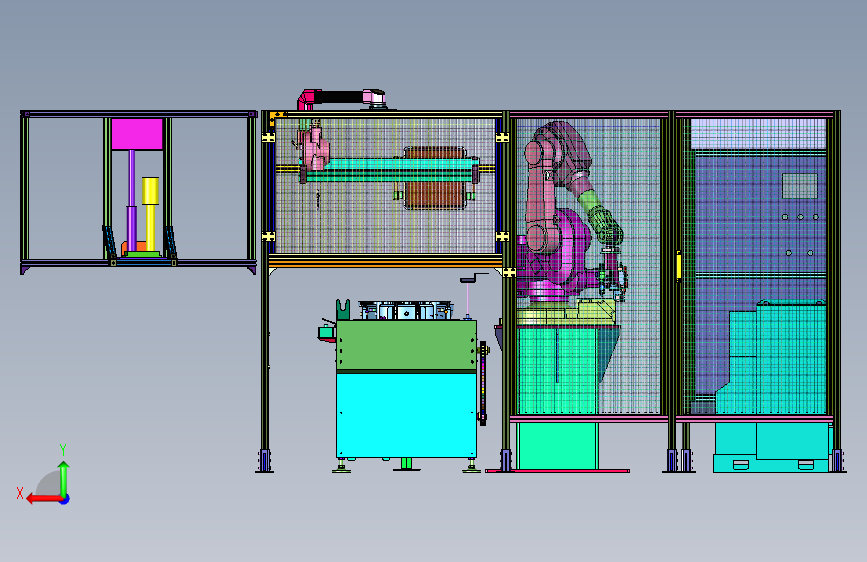Select the control panel screen in right enclosure
This screenshot has width=867, height=562.
point(800,186)
